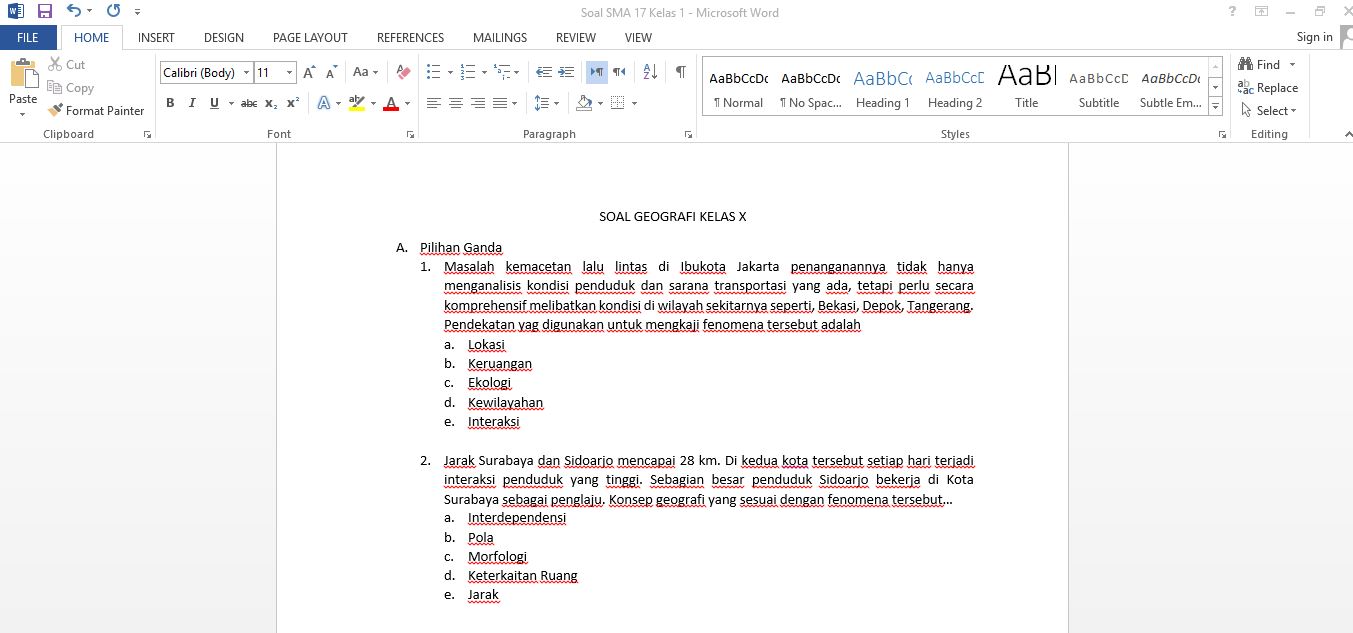Screen dimensions: 1353x633
Task: Activate the Format Painter
Action: point(96,111)
